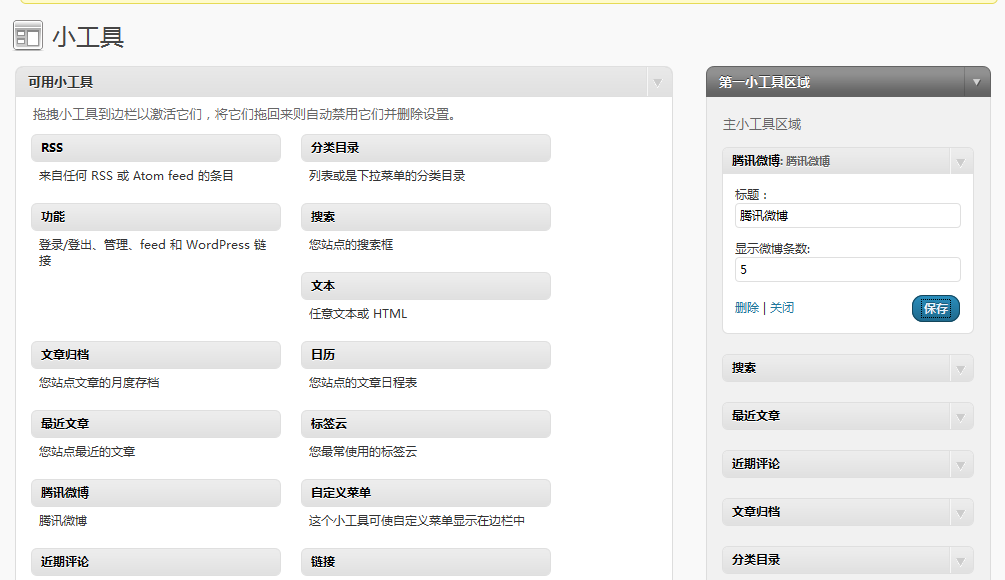Click the 关闭 link
1005x580 pixels.
(x=782, y=308)
